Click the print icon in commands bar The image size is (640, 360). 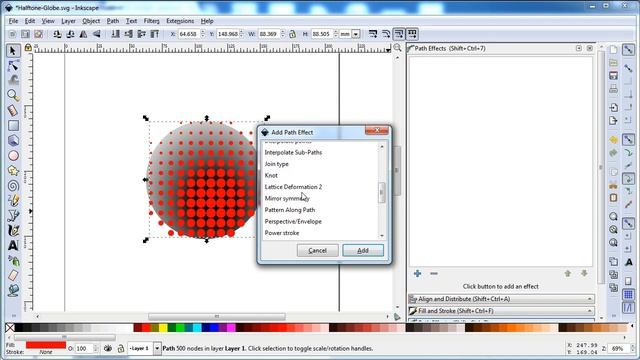613,89
